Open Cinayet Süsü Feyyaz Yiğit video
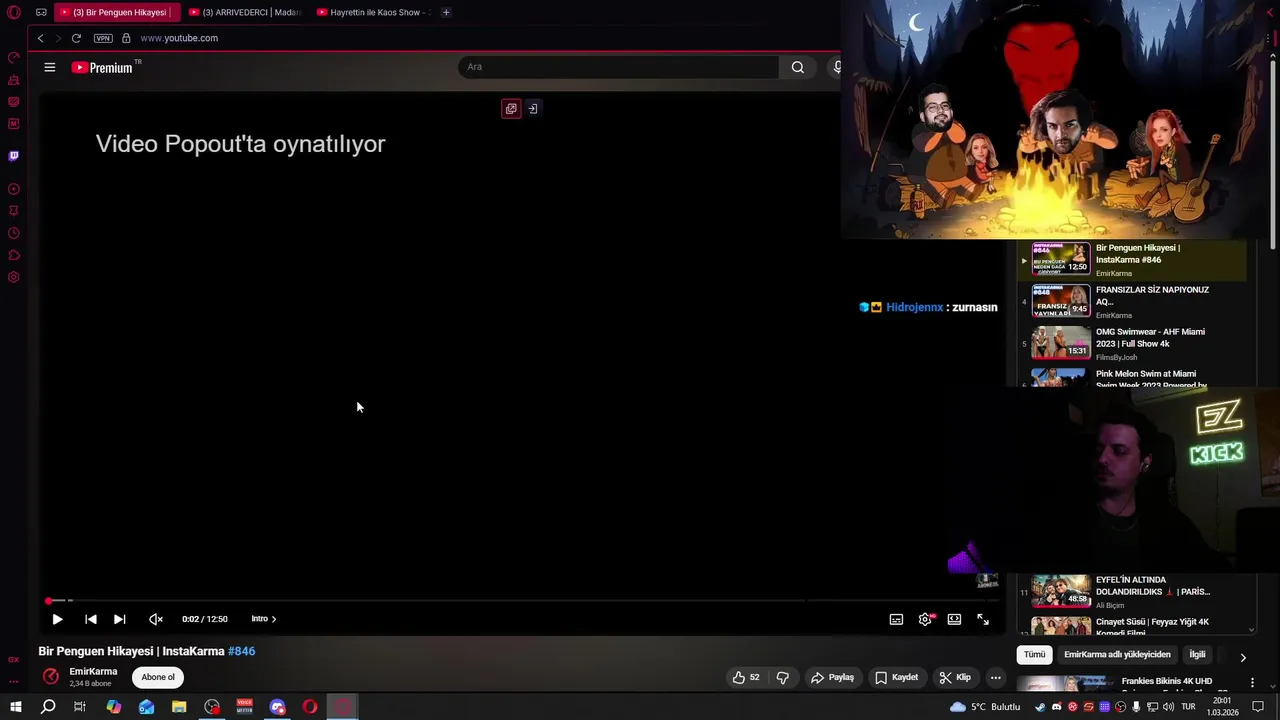Viewport: 1280px width, 720px height. pos(1134,626)
